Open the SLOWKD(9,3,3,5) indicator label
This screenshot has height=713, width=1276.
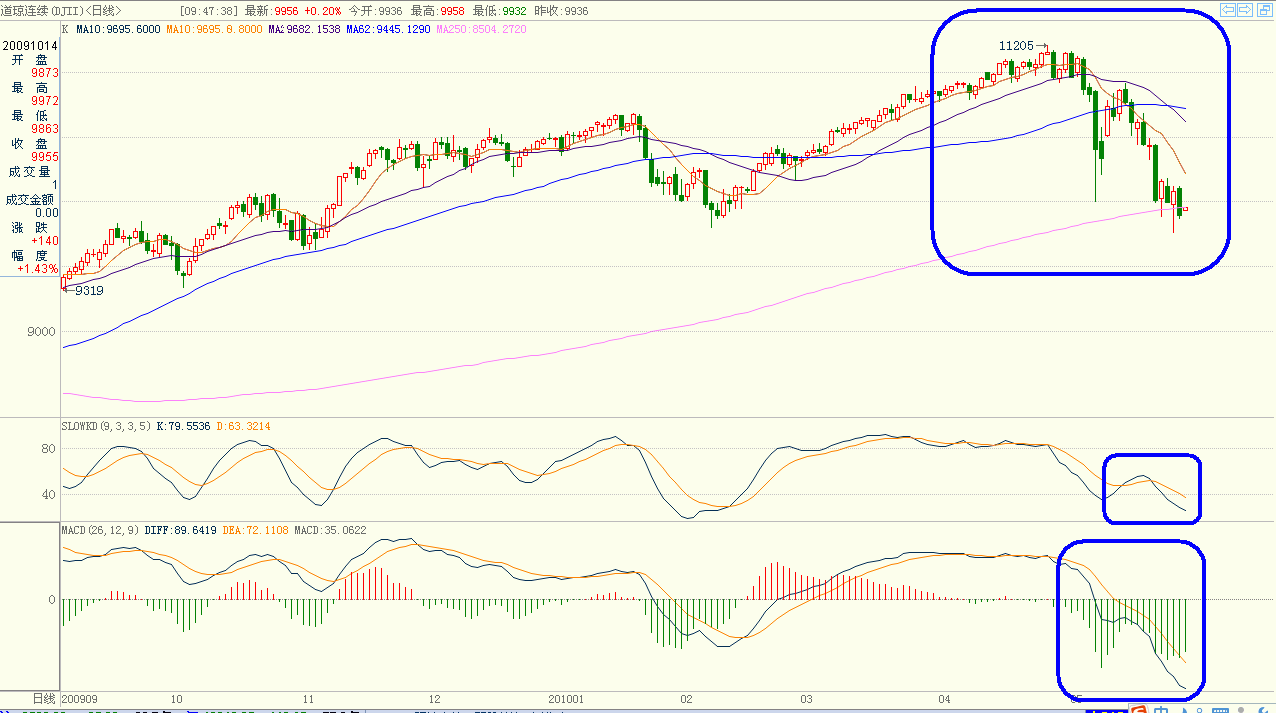(107, 426)
